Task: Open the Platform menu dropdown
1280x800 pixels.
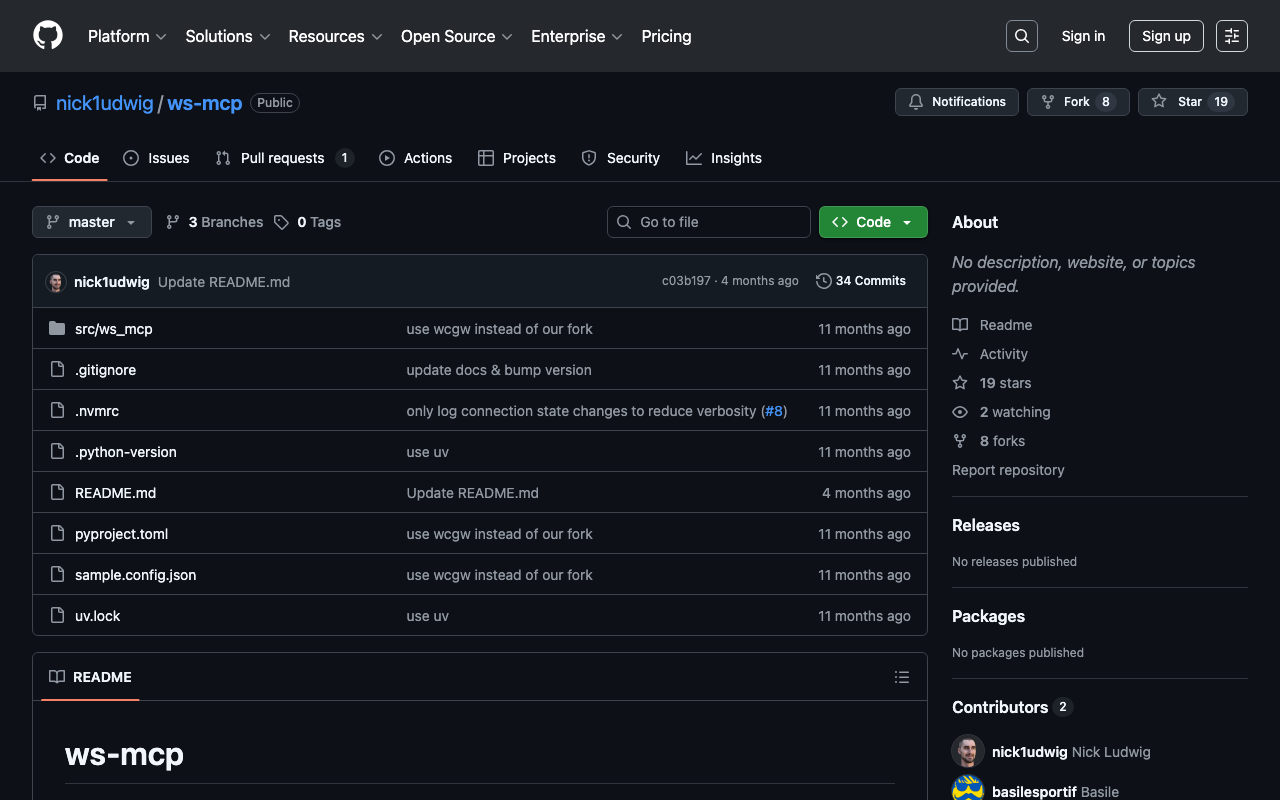Action: 127,36
